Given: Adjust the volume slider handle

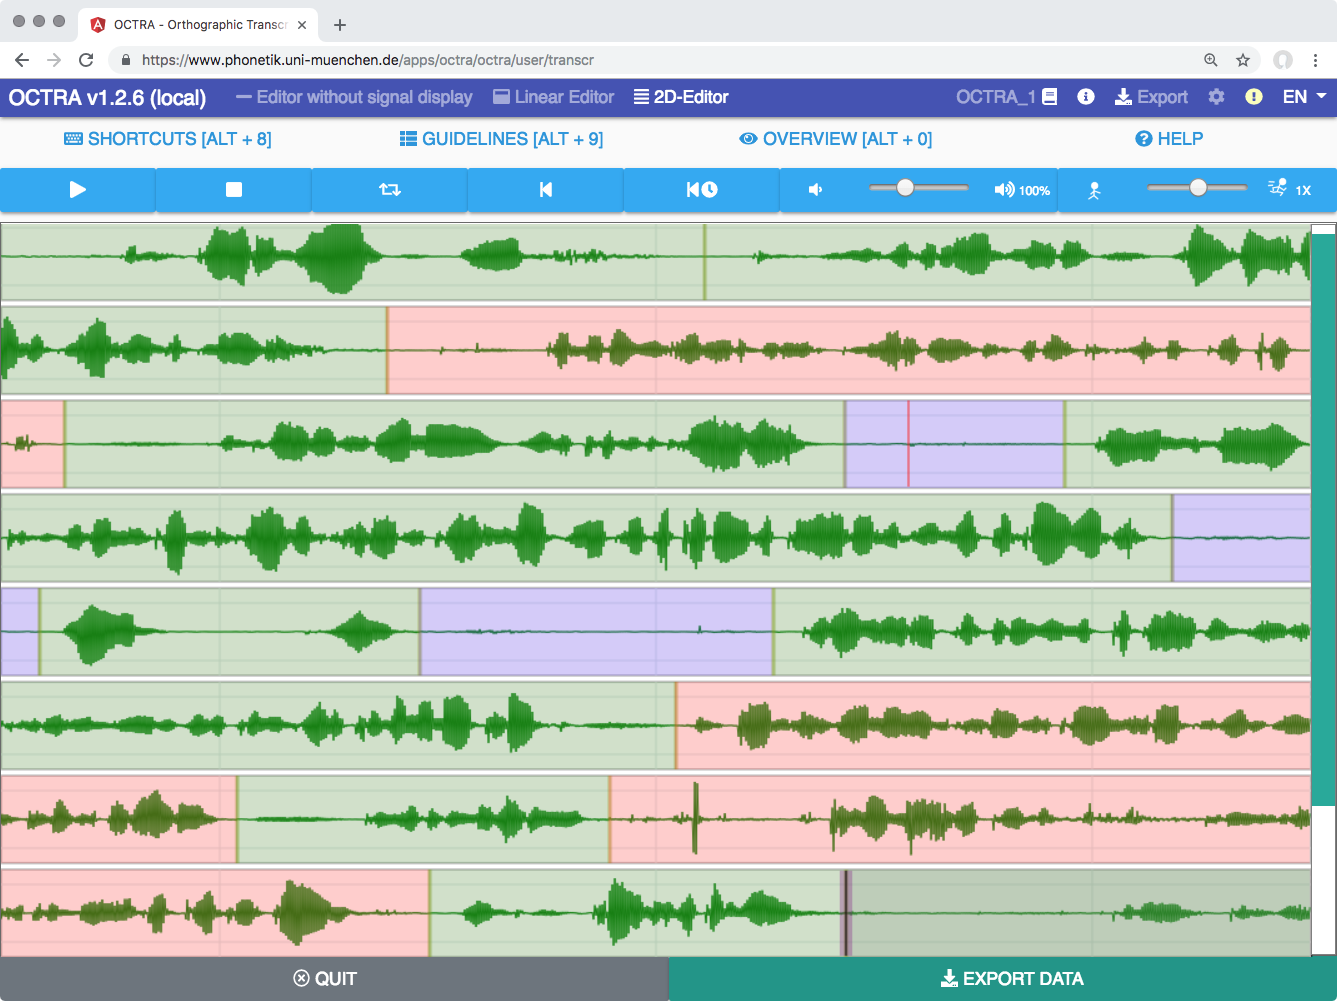Looking at the screenshot, I should [x=905, y=188].
